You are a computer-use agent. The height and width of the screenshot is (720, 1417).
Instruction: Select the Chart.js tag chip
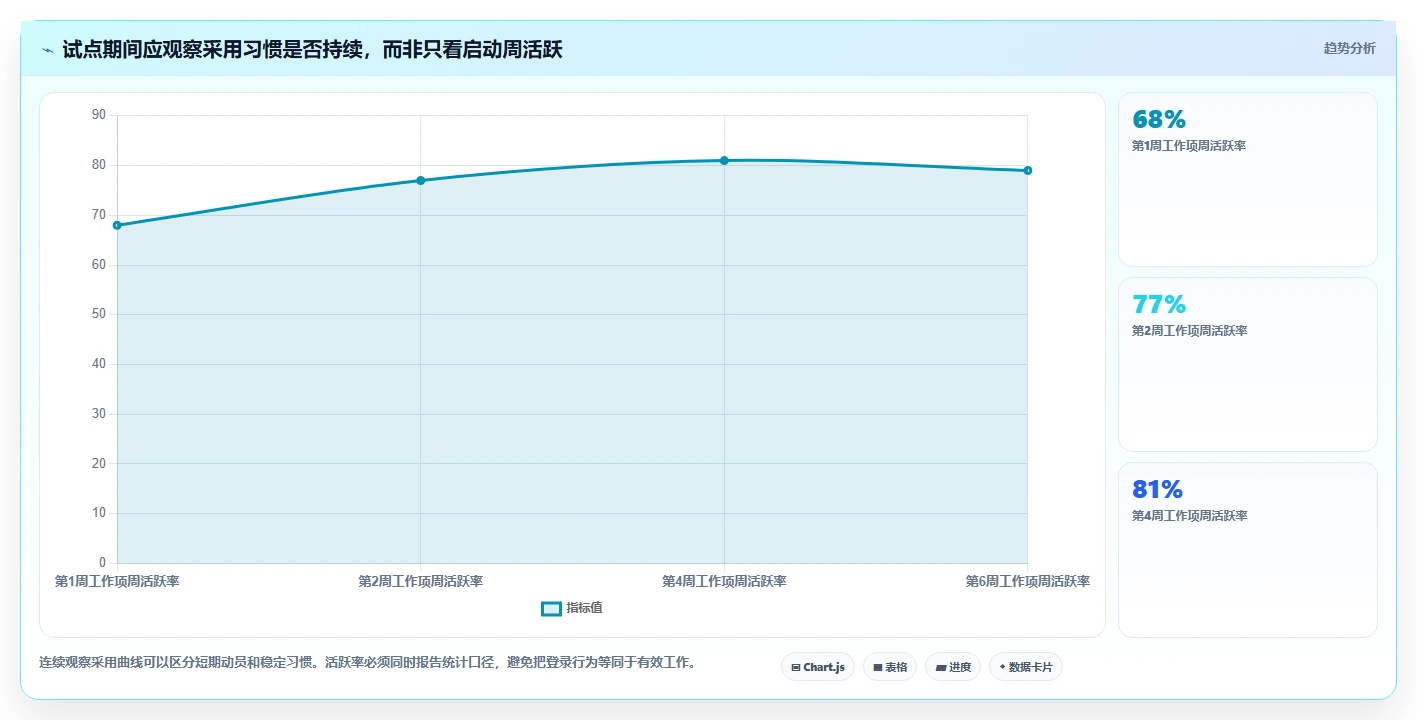click(817, 667)
